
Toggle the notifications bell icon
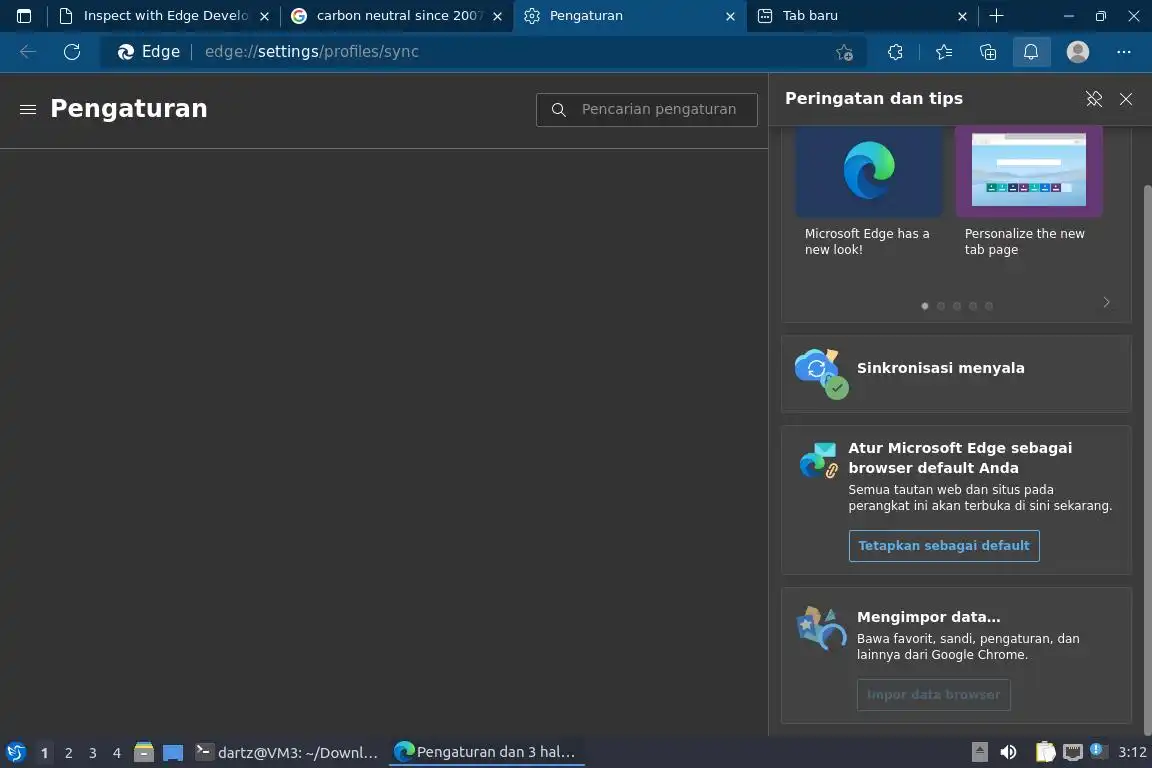click(1031, 51)
